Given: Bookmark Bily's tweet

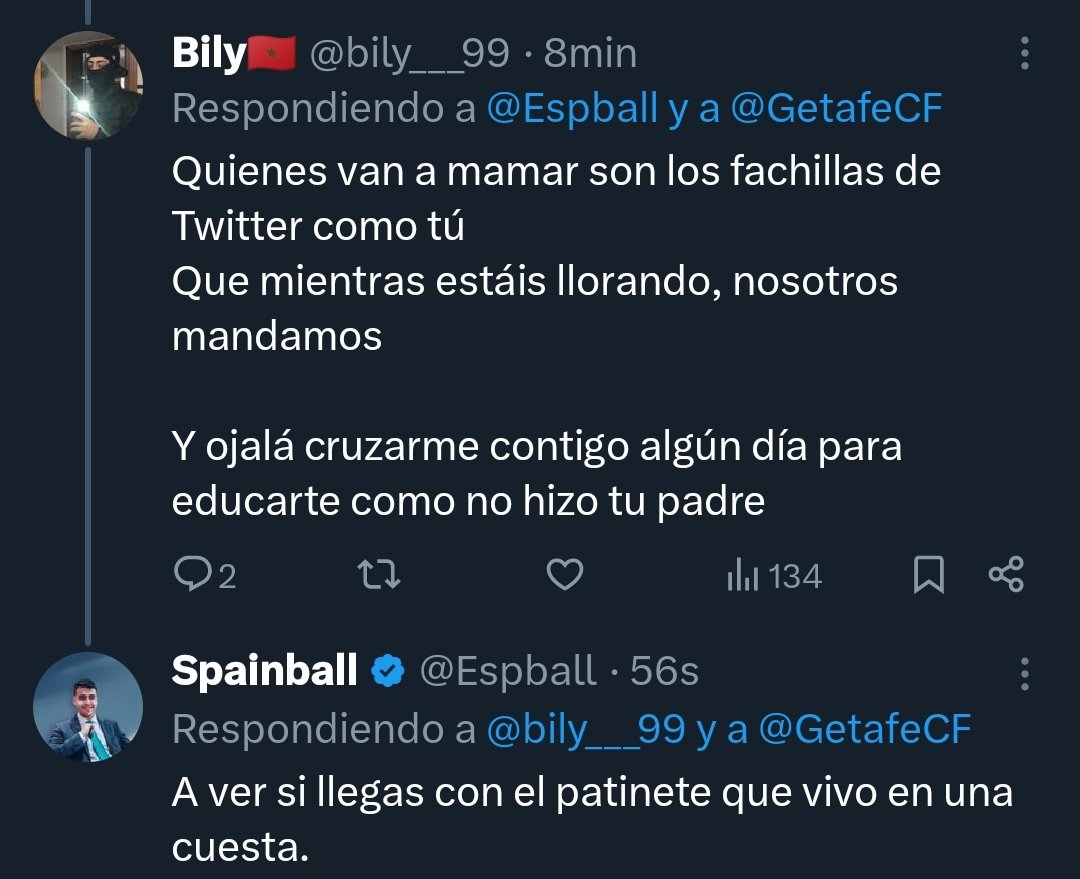Looking at the screenshot, I should pos(929,575).
